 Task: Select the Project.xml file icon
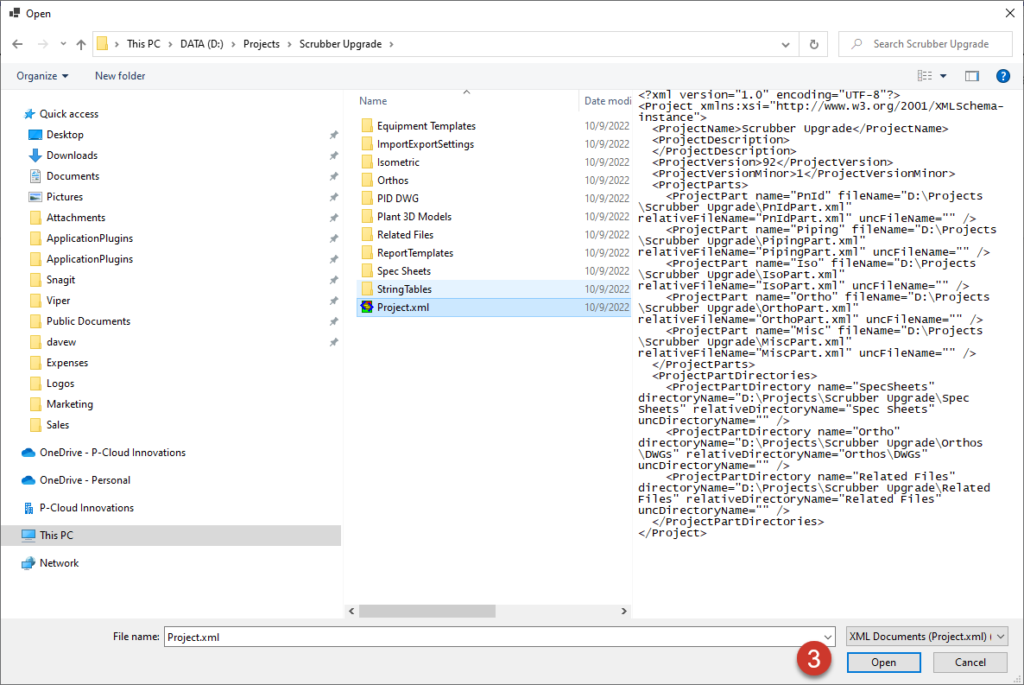[x=366, y=308]
